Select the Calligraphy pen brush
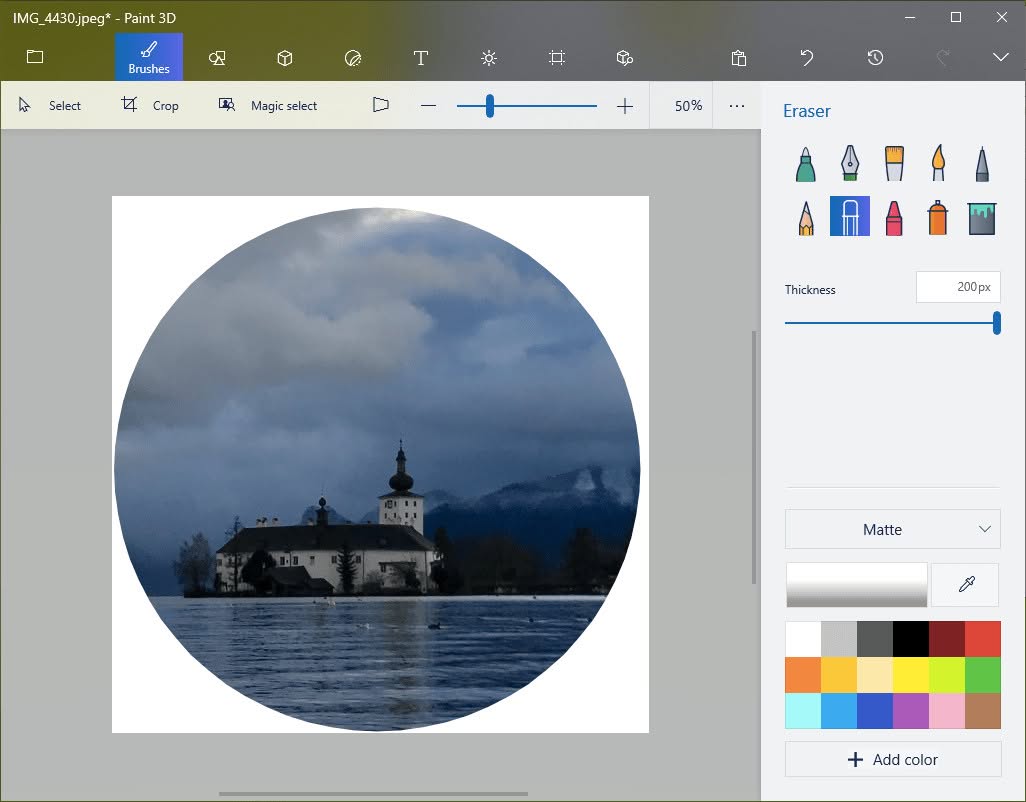This screenshot has height=802, width=1026. (849, 164)
